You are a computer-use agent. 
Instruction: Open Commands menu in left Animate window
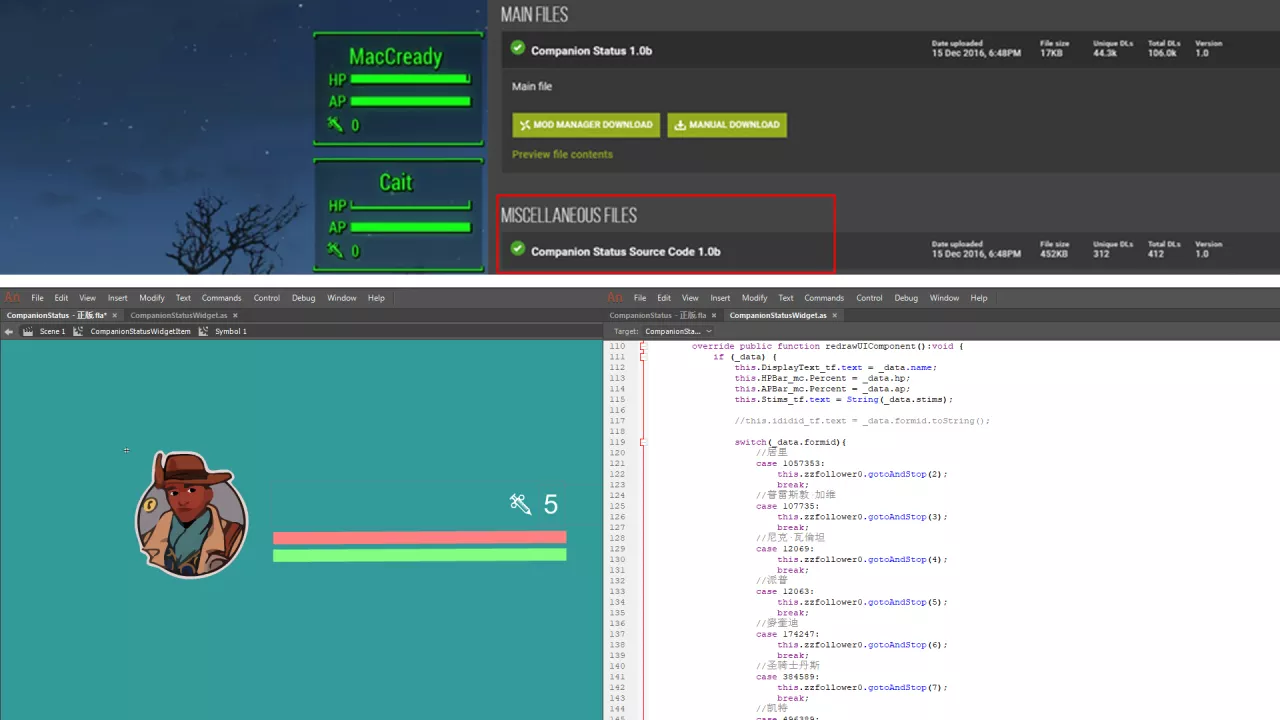(221, 298)
